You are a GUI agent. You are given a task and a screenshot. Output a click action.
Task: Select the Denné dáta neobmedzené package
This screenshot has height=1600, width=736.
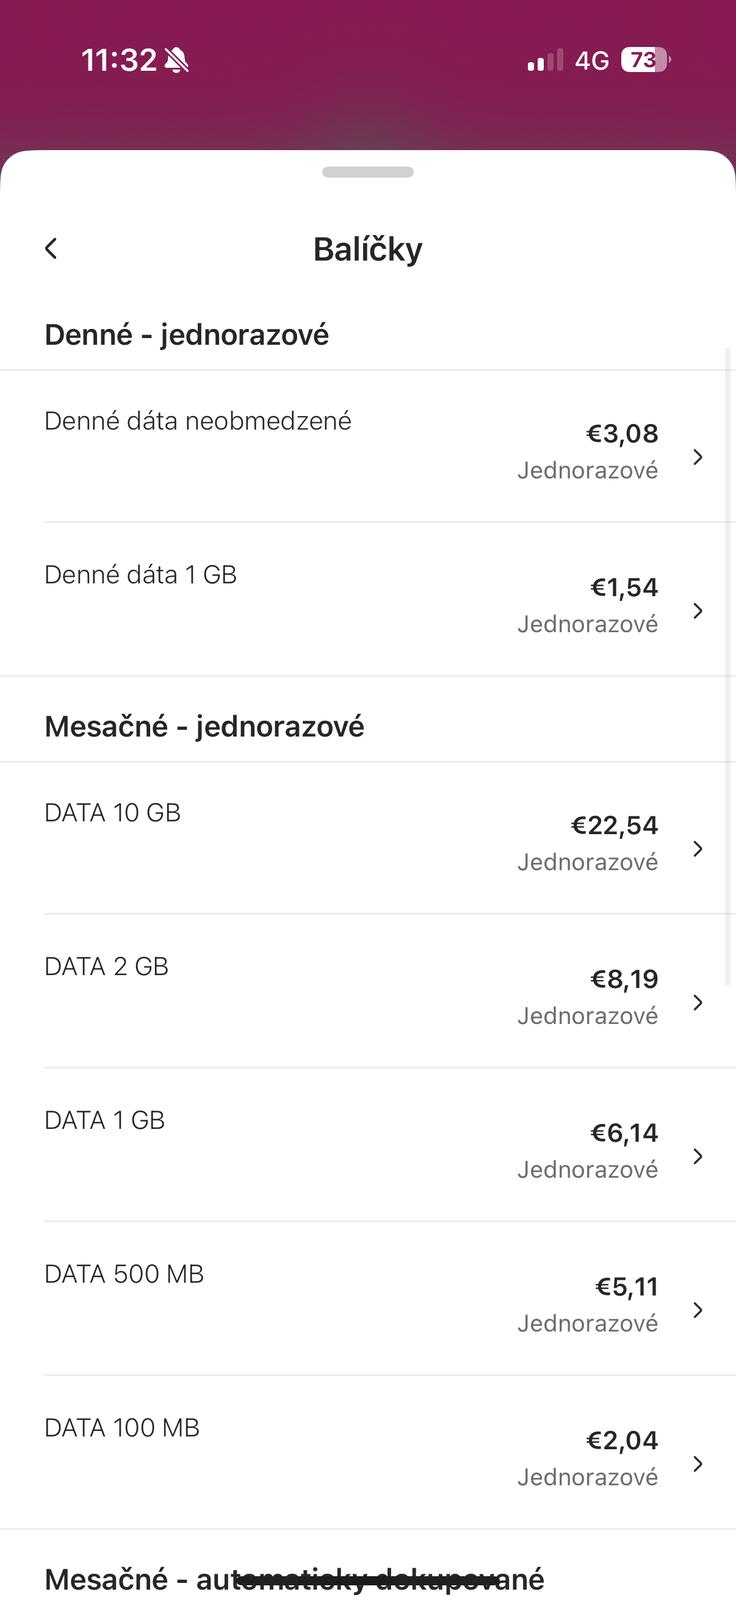pos(198,421)
